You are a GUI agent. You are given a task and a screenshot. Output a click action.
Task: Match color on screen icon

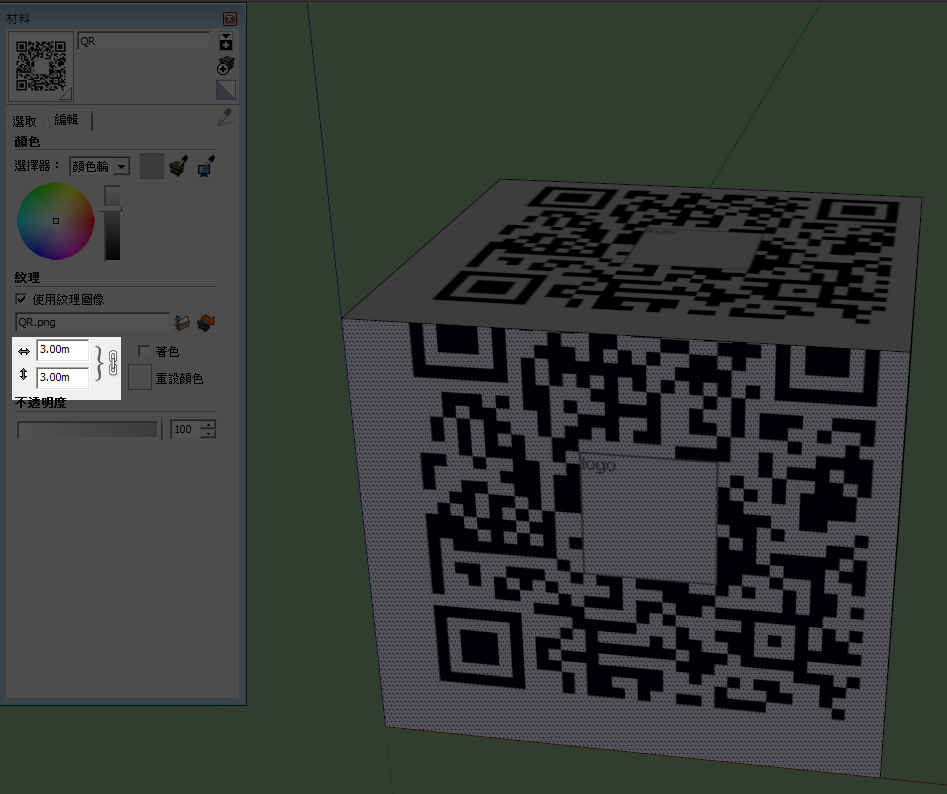point(207,166)
